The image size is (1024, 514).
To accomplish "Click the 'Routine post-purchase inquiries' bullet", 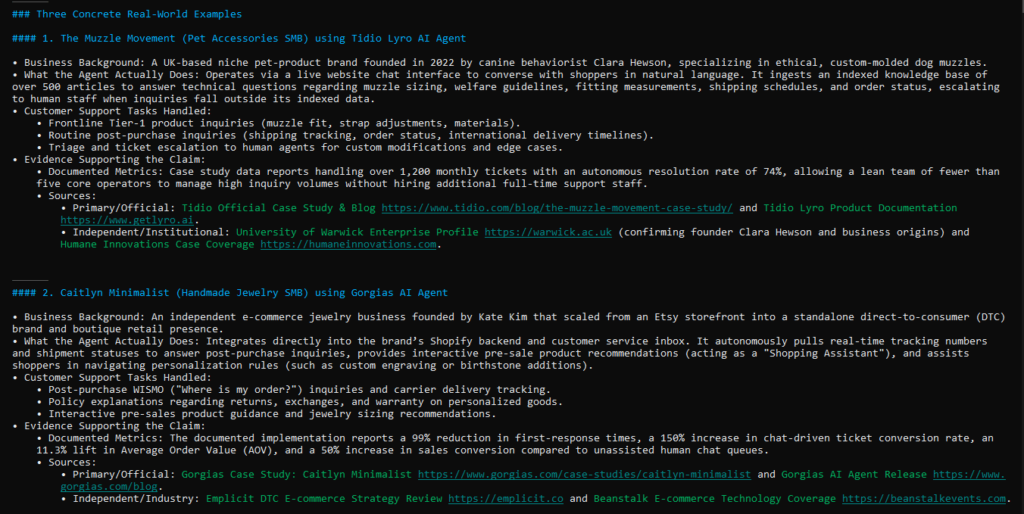I will pos(345,135).
